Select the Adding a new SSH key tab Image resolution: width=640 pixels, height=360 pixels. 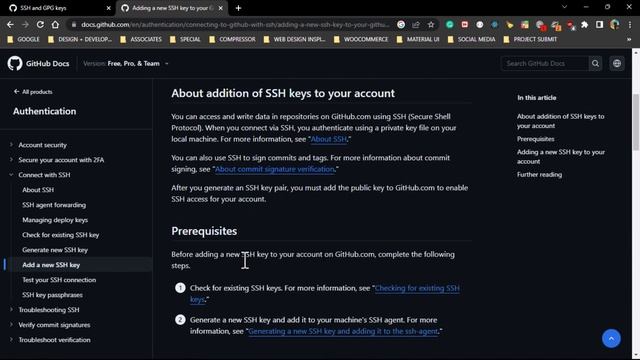(171, 8)
